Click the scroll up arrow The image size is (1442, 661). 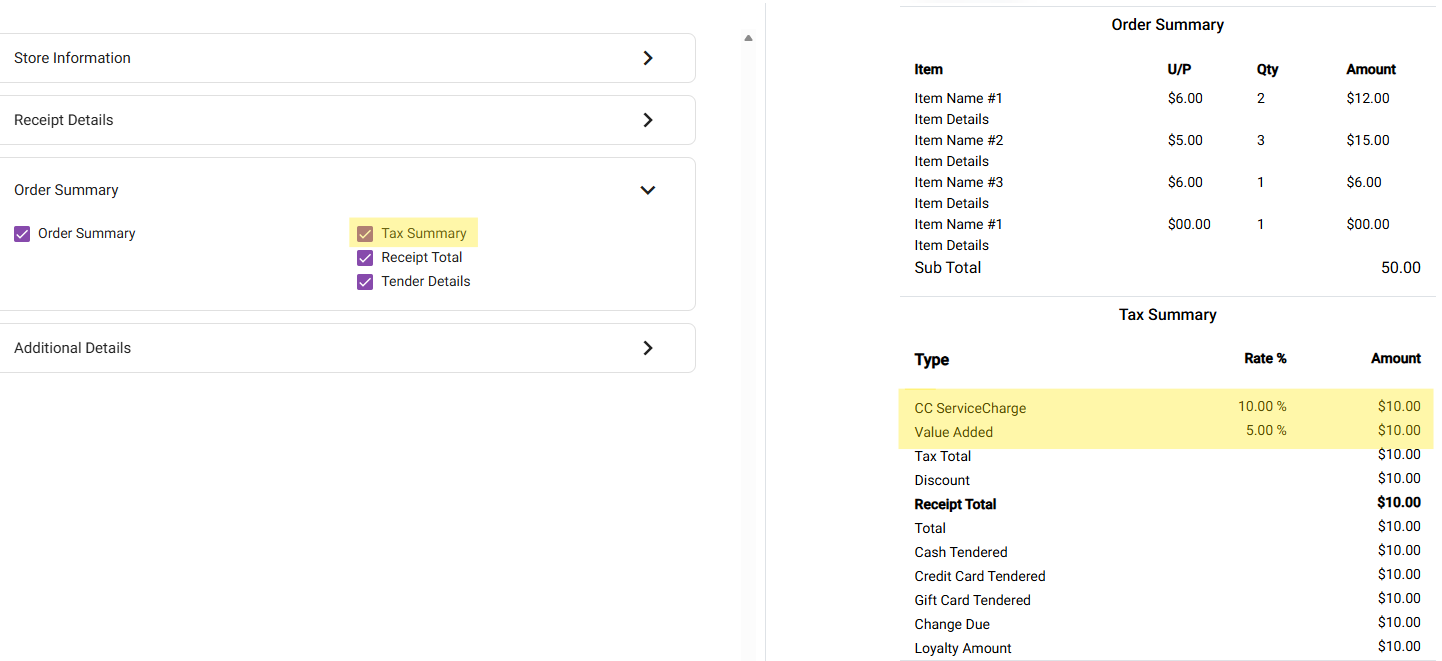[748, 38]
